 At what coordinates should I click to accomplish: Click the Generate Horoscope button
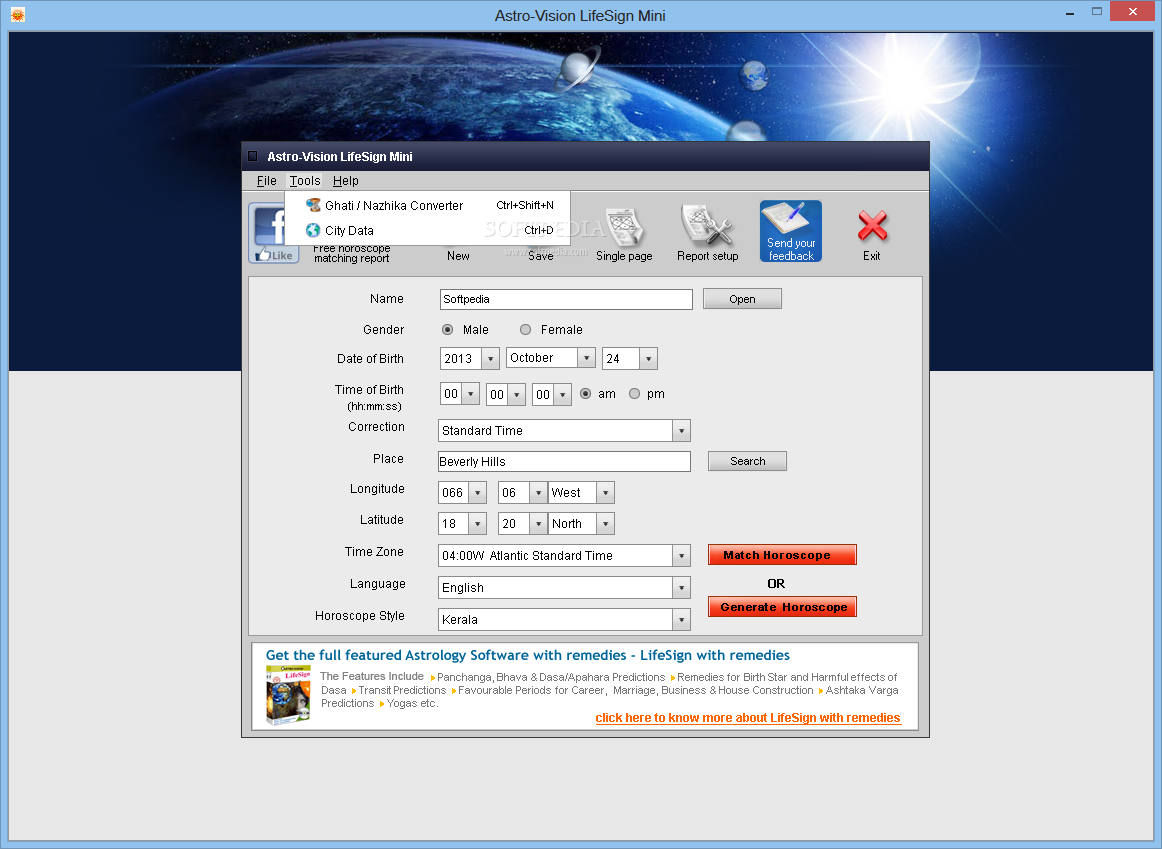click(782, 607)
